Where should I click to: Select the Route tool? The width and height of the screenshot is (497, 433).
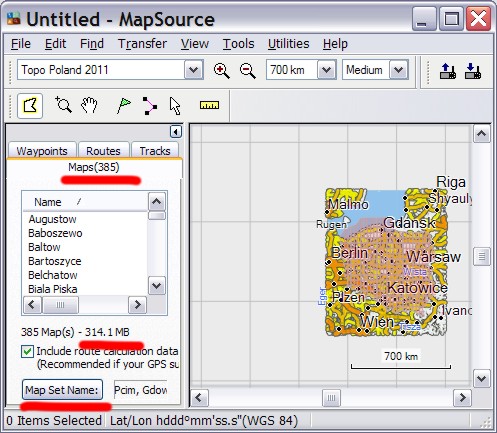pyautogui.click(x=149, y=106)
